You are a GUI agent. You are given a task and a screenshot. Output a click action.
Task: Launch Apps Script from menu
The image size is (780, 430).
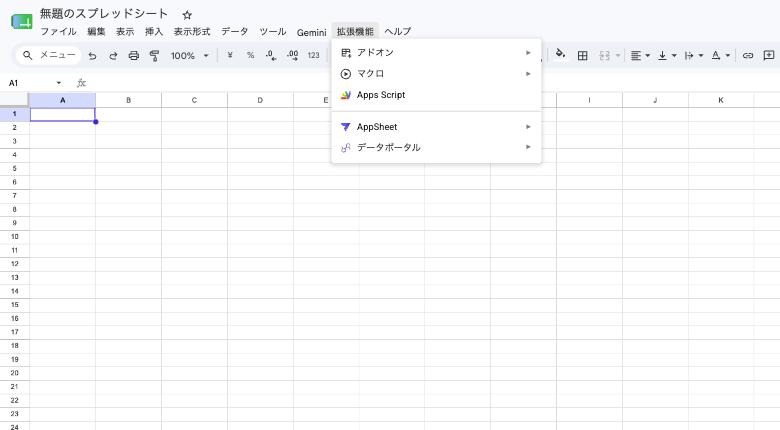tap(436, 95)
